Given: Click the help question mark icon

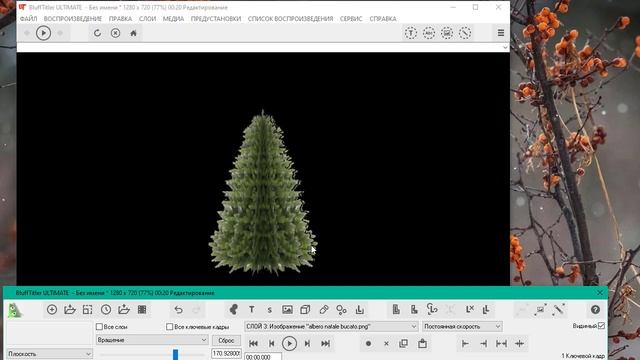Looking at the screenshot, I should (595, 310).
